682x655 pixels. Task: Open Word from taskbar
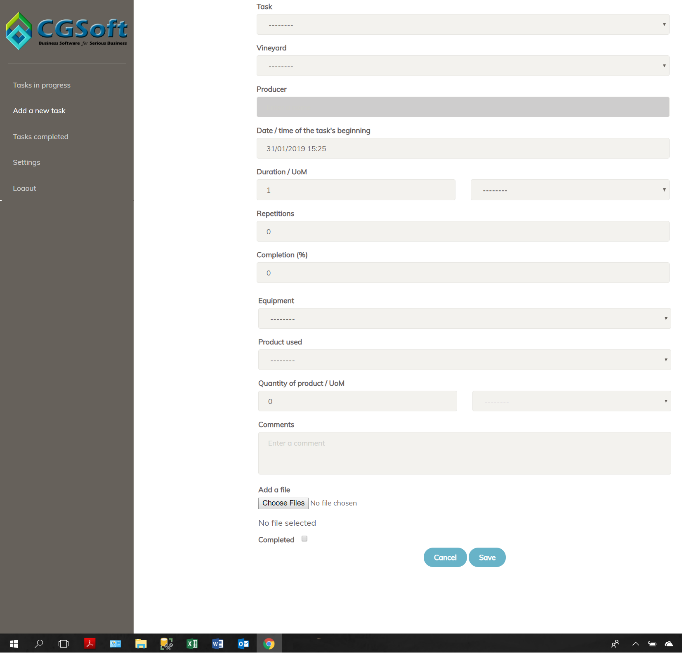coord(217,644)
